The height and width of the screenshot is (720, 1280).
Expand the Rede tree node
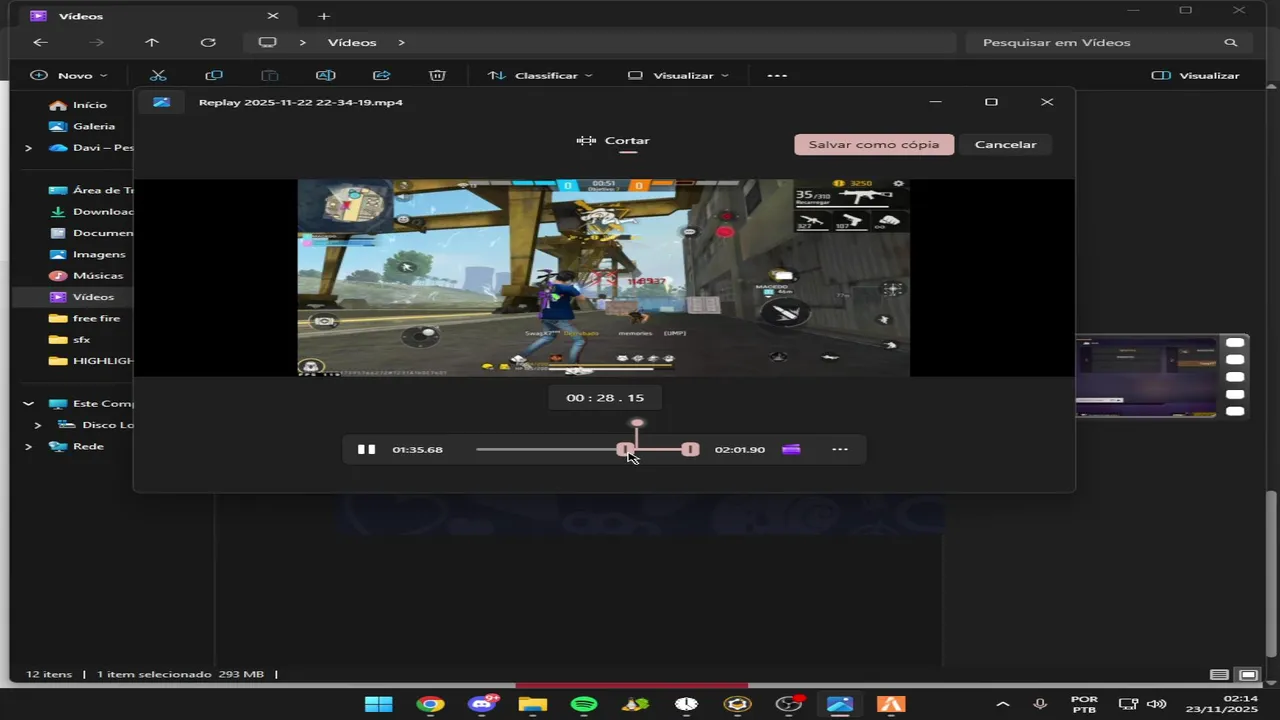pyautogui.click(x=28, y=447)
